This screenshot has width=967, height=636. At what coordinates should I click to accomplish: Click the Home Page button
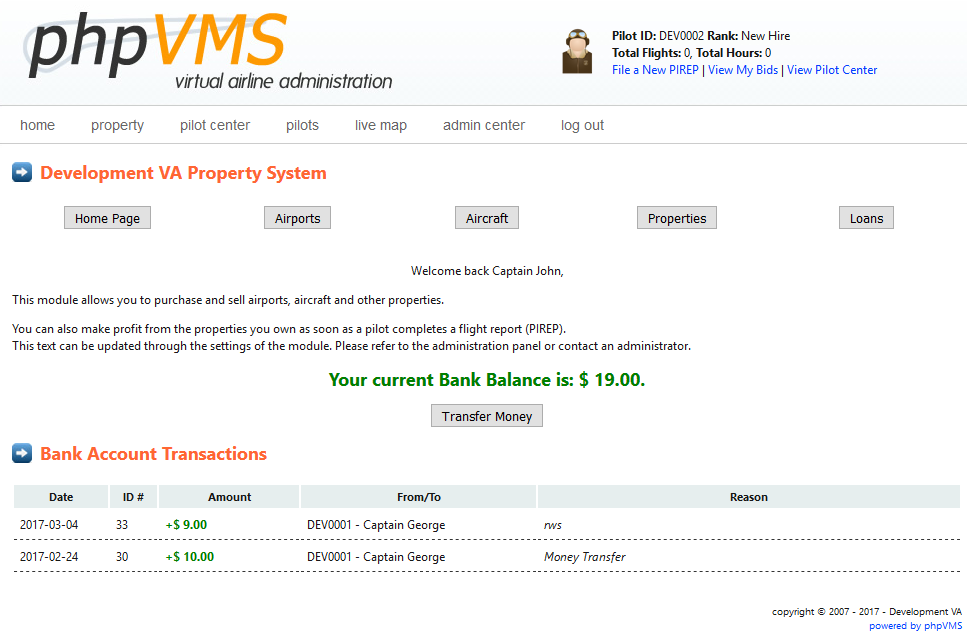[107, 218]
